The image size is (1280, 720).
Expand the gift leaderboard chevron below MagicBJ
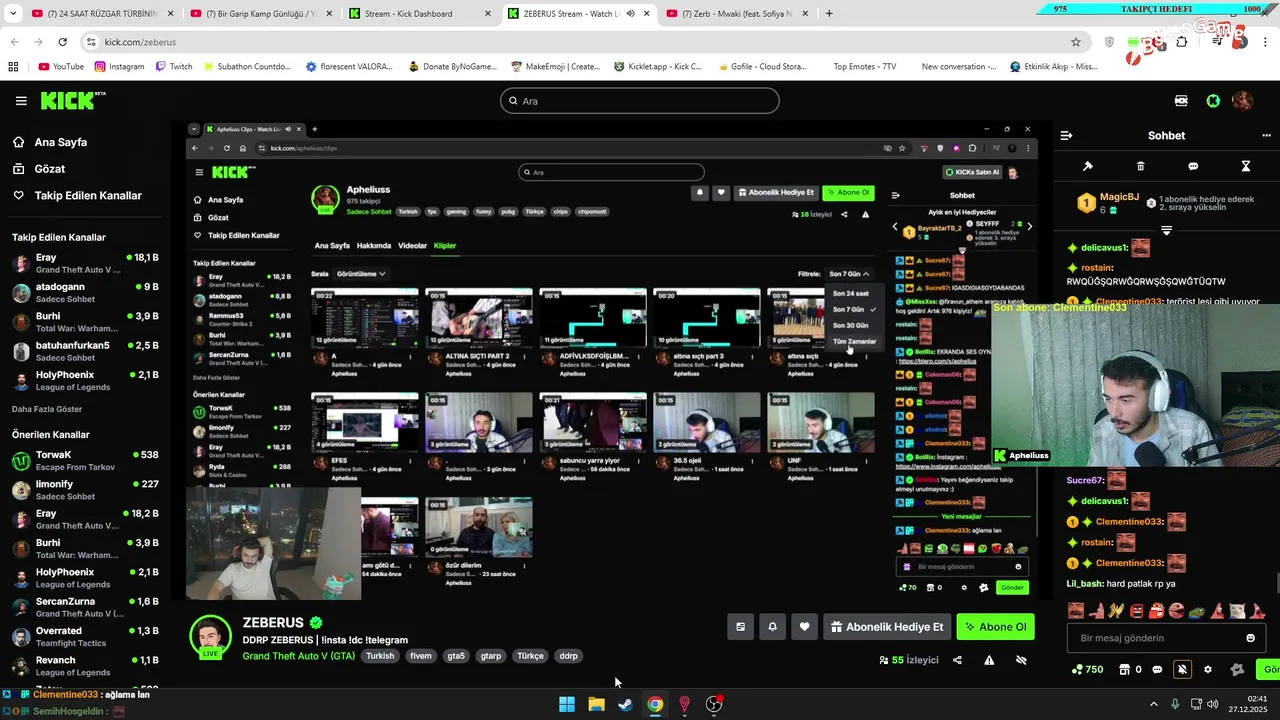1166,230
